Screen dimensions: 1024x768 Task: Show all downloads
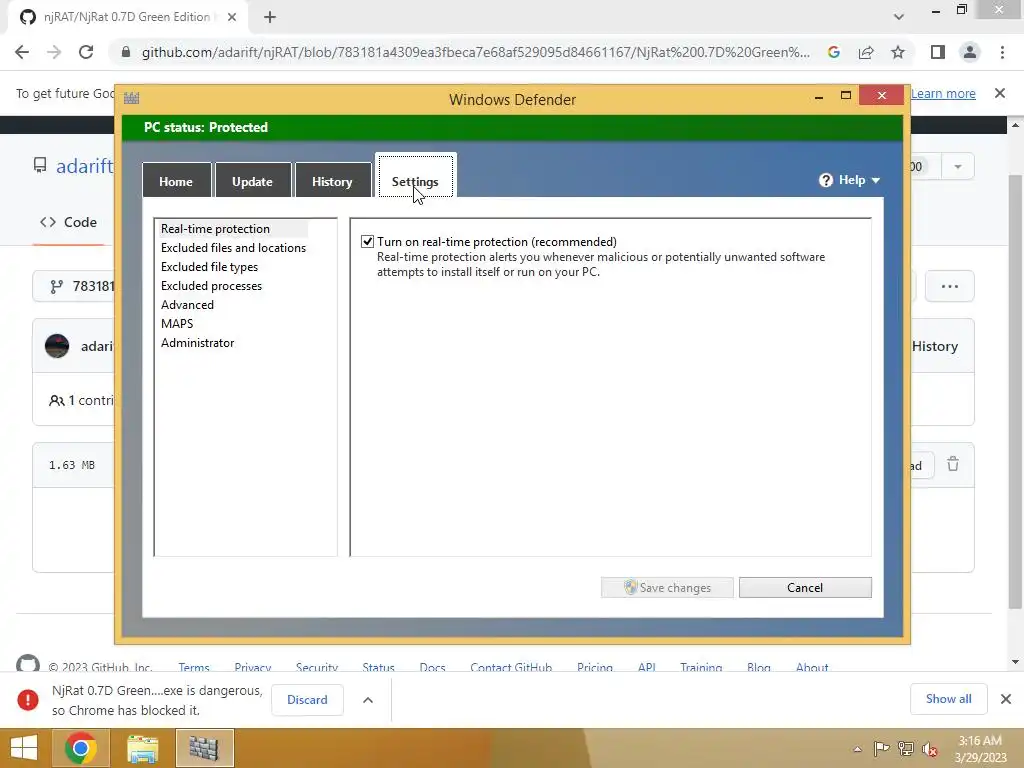point(948,699)
